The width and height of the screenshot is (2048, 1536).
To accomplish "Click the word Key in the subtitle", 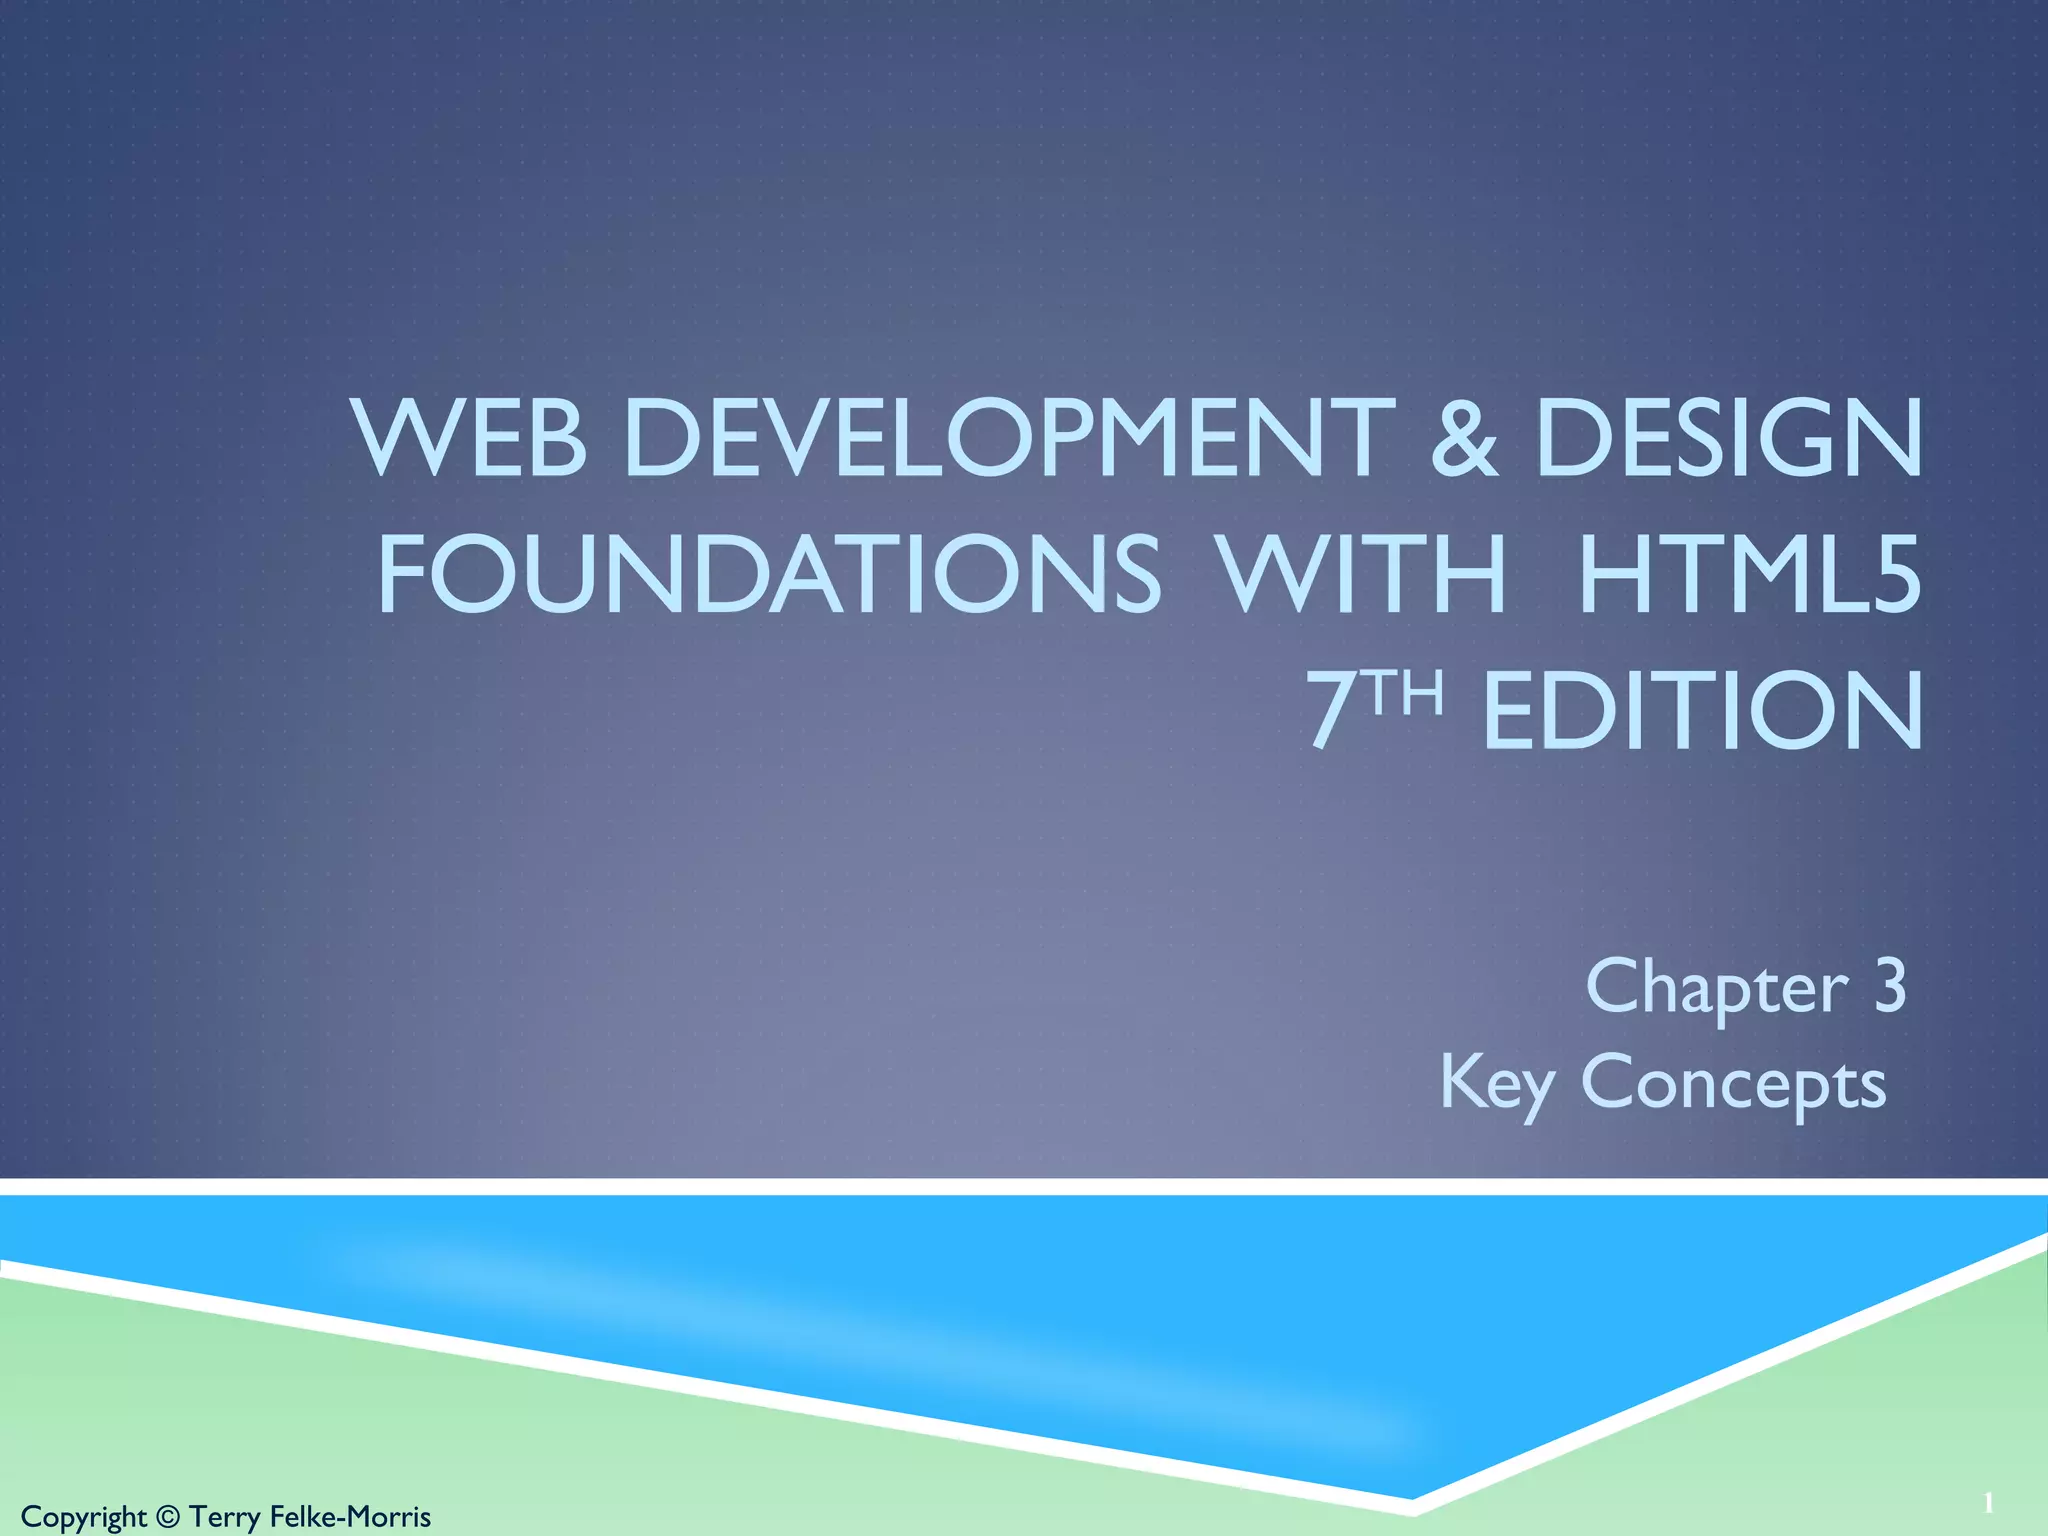I will 1497,1082.
